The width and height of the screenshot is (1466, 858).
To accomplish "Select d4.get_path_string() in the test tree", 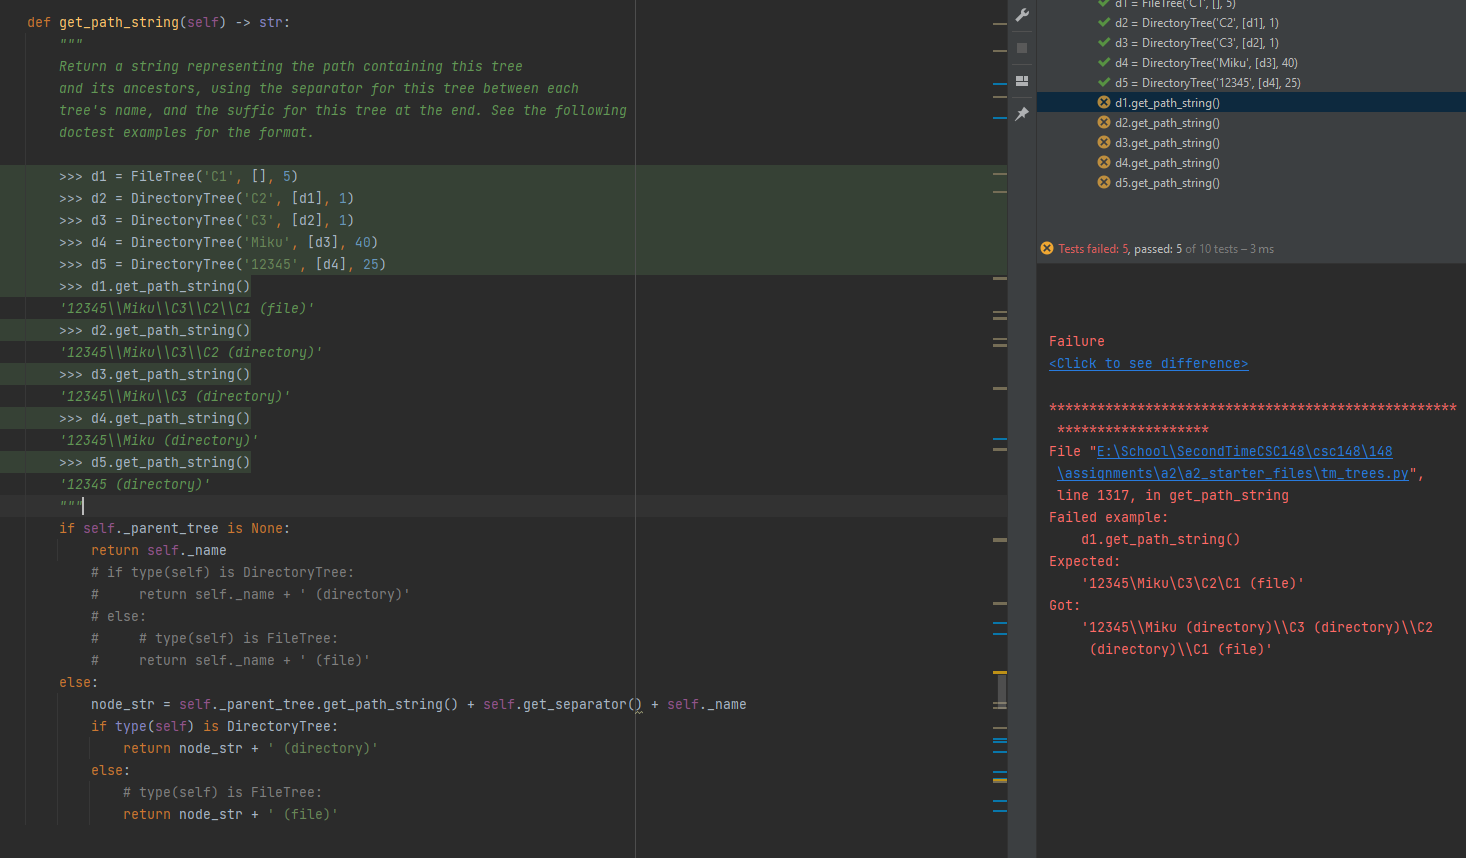I will click(1166, 162).
